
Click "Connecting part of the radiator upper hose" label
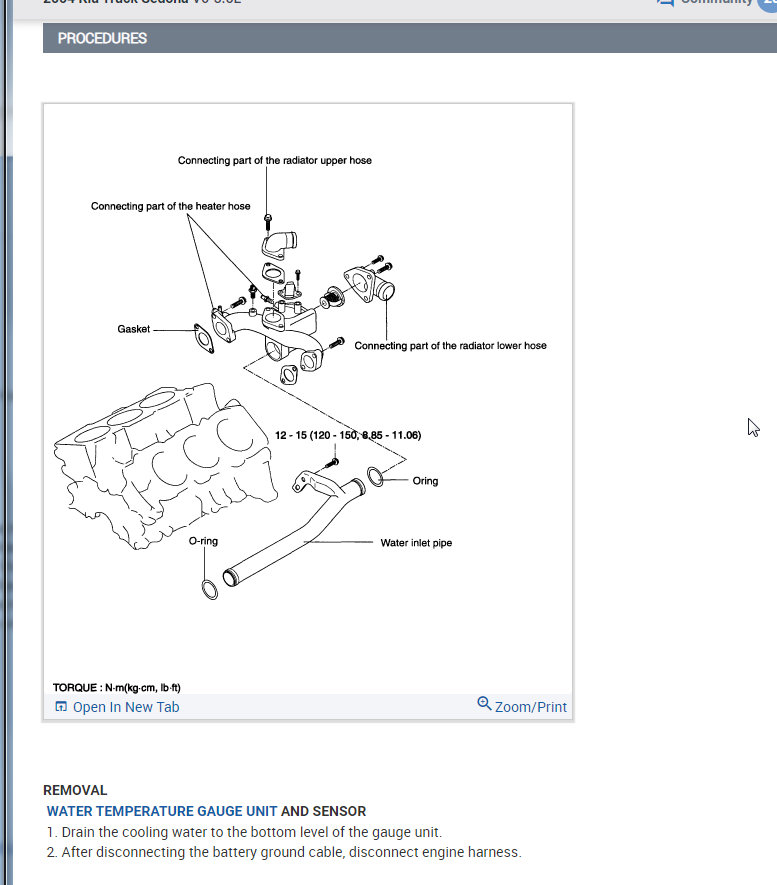click(x=275, y=160)
